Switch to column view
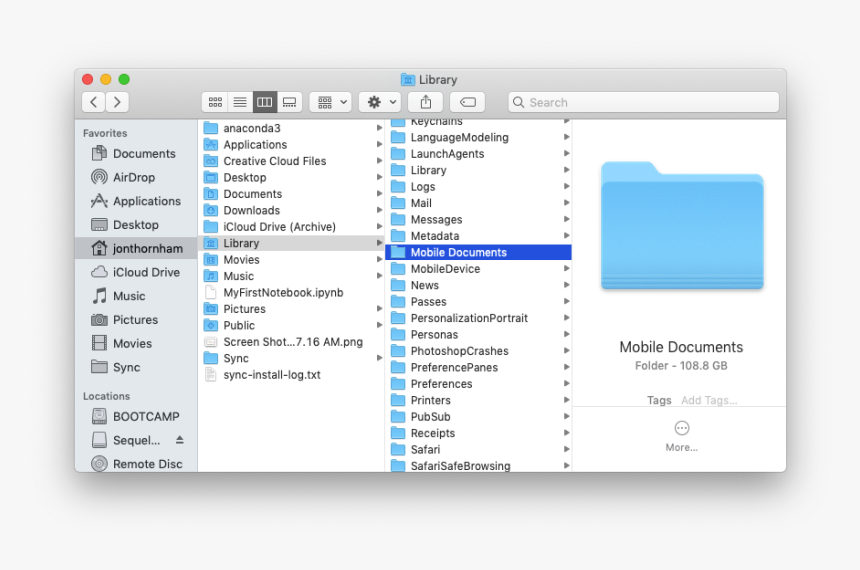This screenshot has width=860, height=570. (264, 102)
